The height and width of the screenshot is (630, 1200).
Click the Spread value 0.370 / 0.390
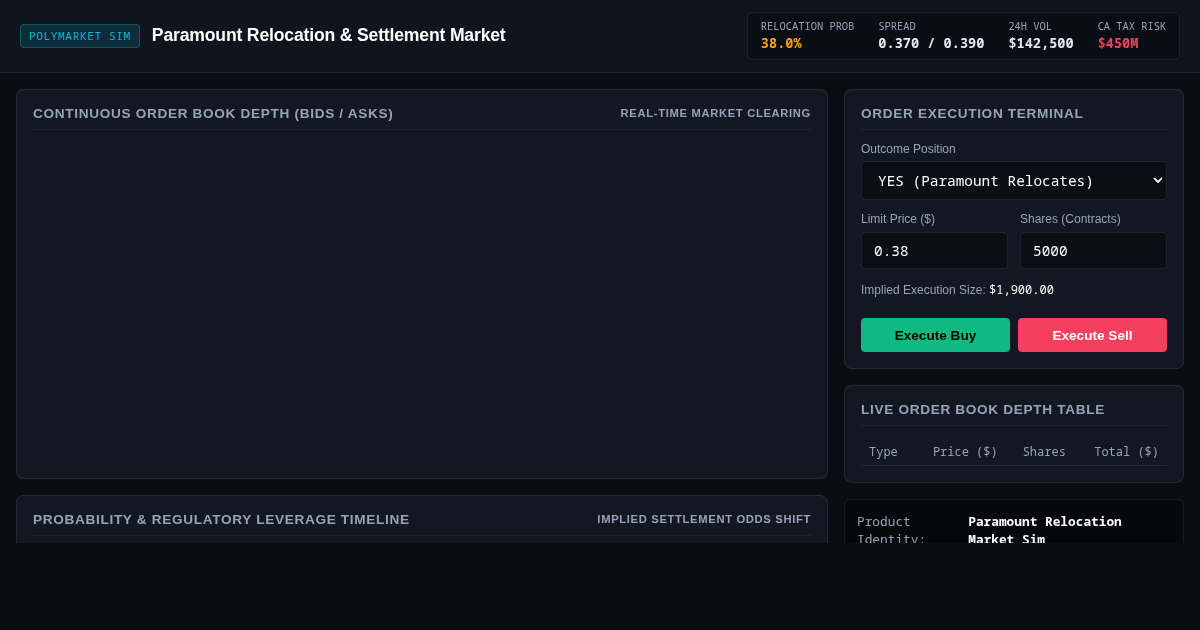click(x=931, y=43)
